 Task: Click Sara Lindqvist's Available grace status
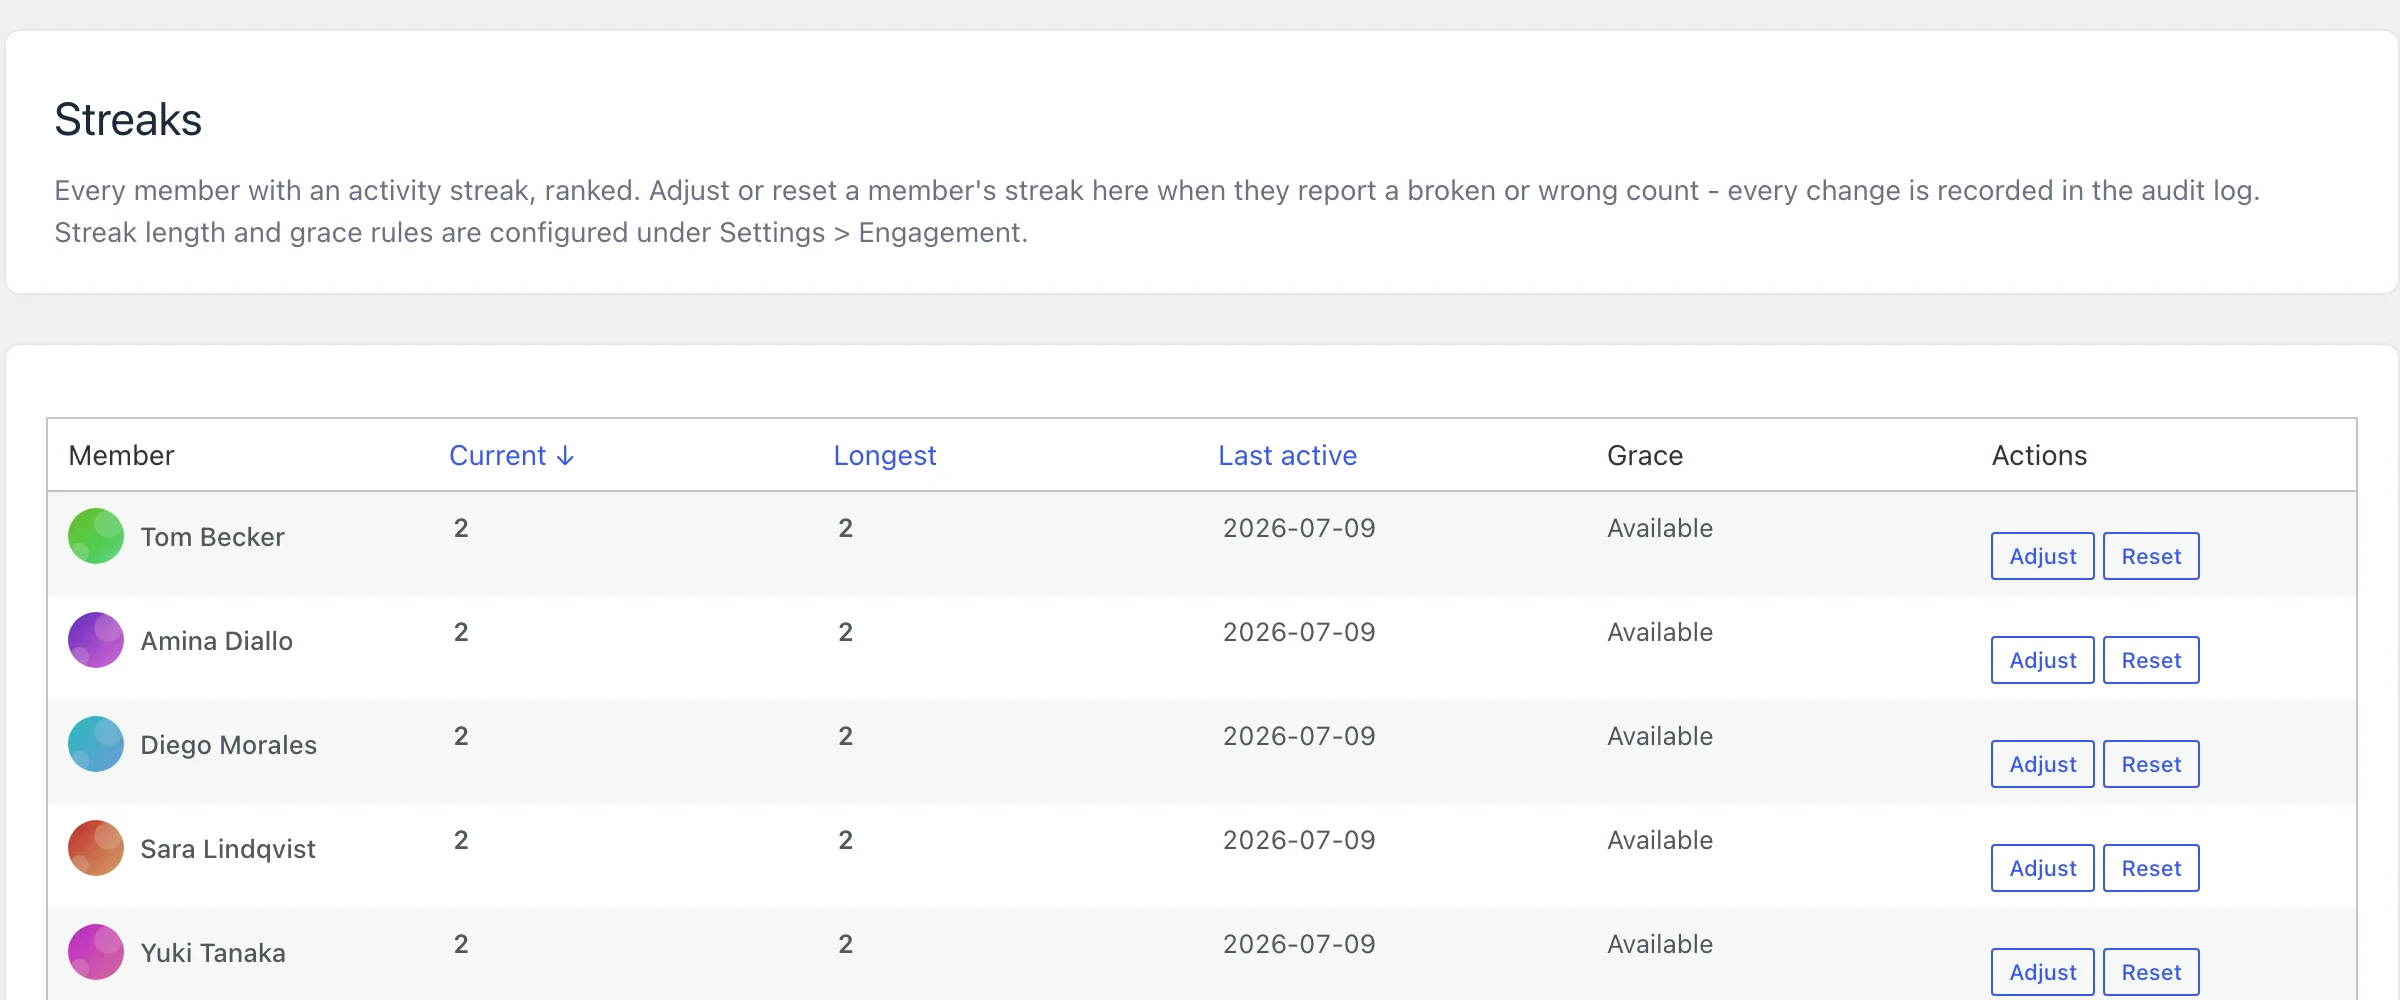pos(1660,840)
